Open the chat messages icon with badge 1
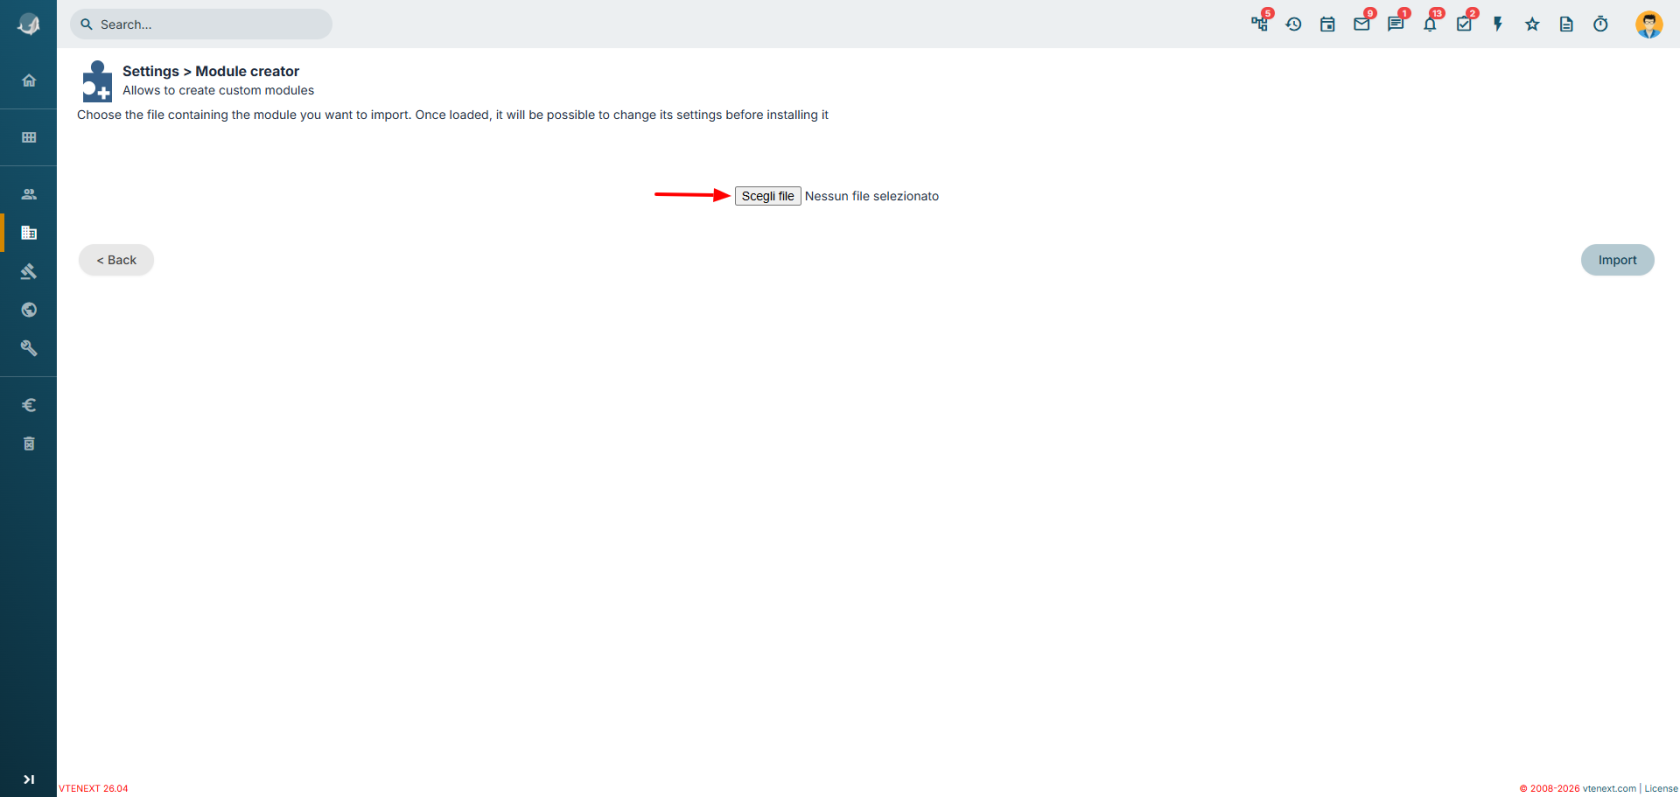Viewport: 1680px width, 797px height. [x=1396, y=23]
